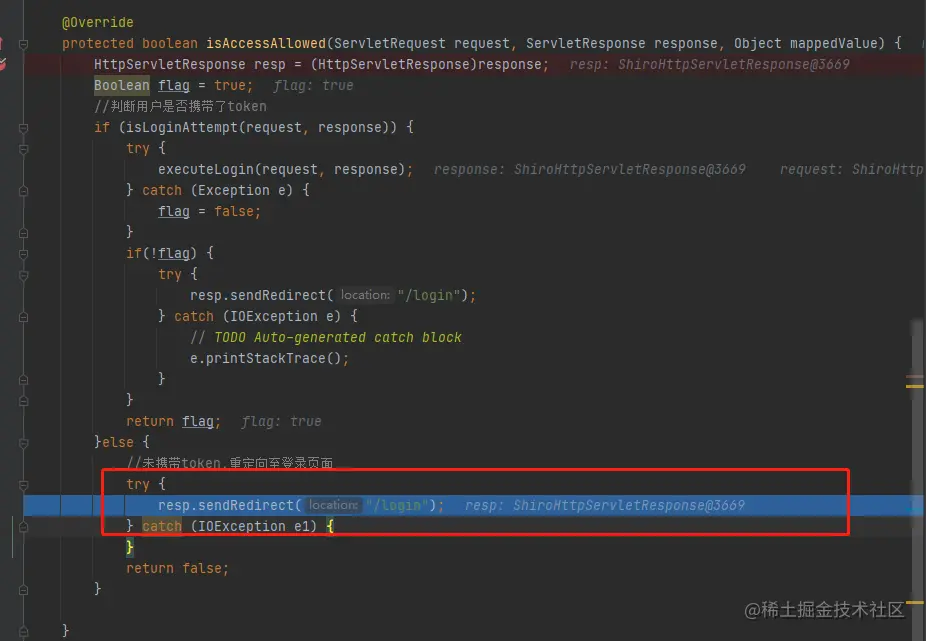The width and height of the screenshot is (926, 641).
Task: Click inline value response: ShiroHttpServletResponse@3669
Action: pos(589,170)
